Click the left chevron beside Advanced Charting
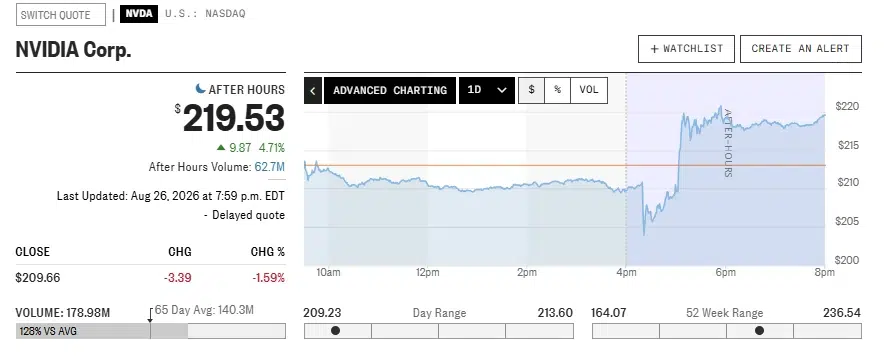Viewport: 890px width, 362px height. coord(313,91)
